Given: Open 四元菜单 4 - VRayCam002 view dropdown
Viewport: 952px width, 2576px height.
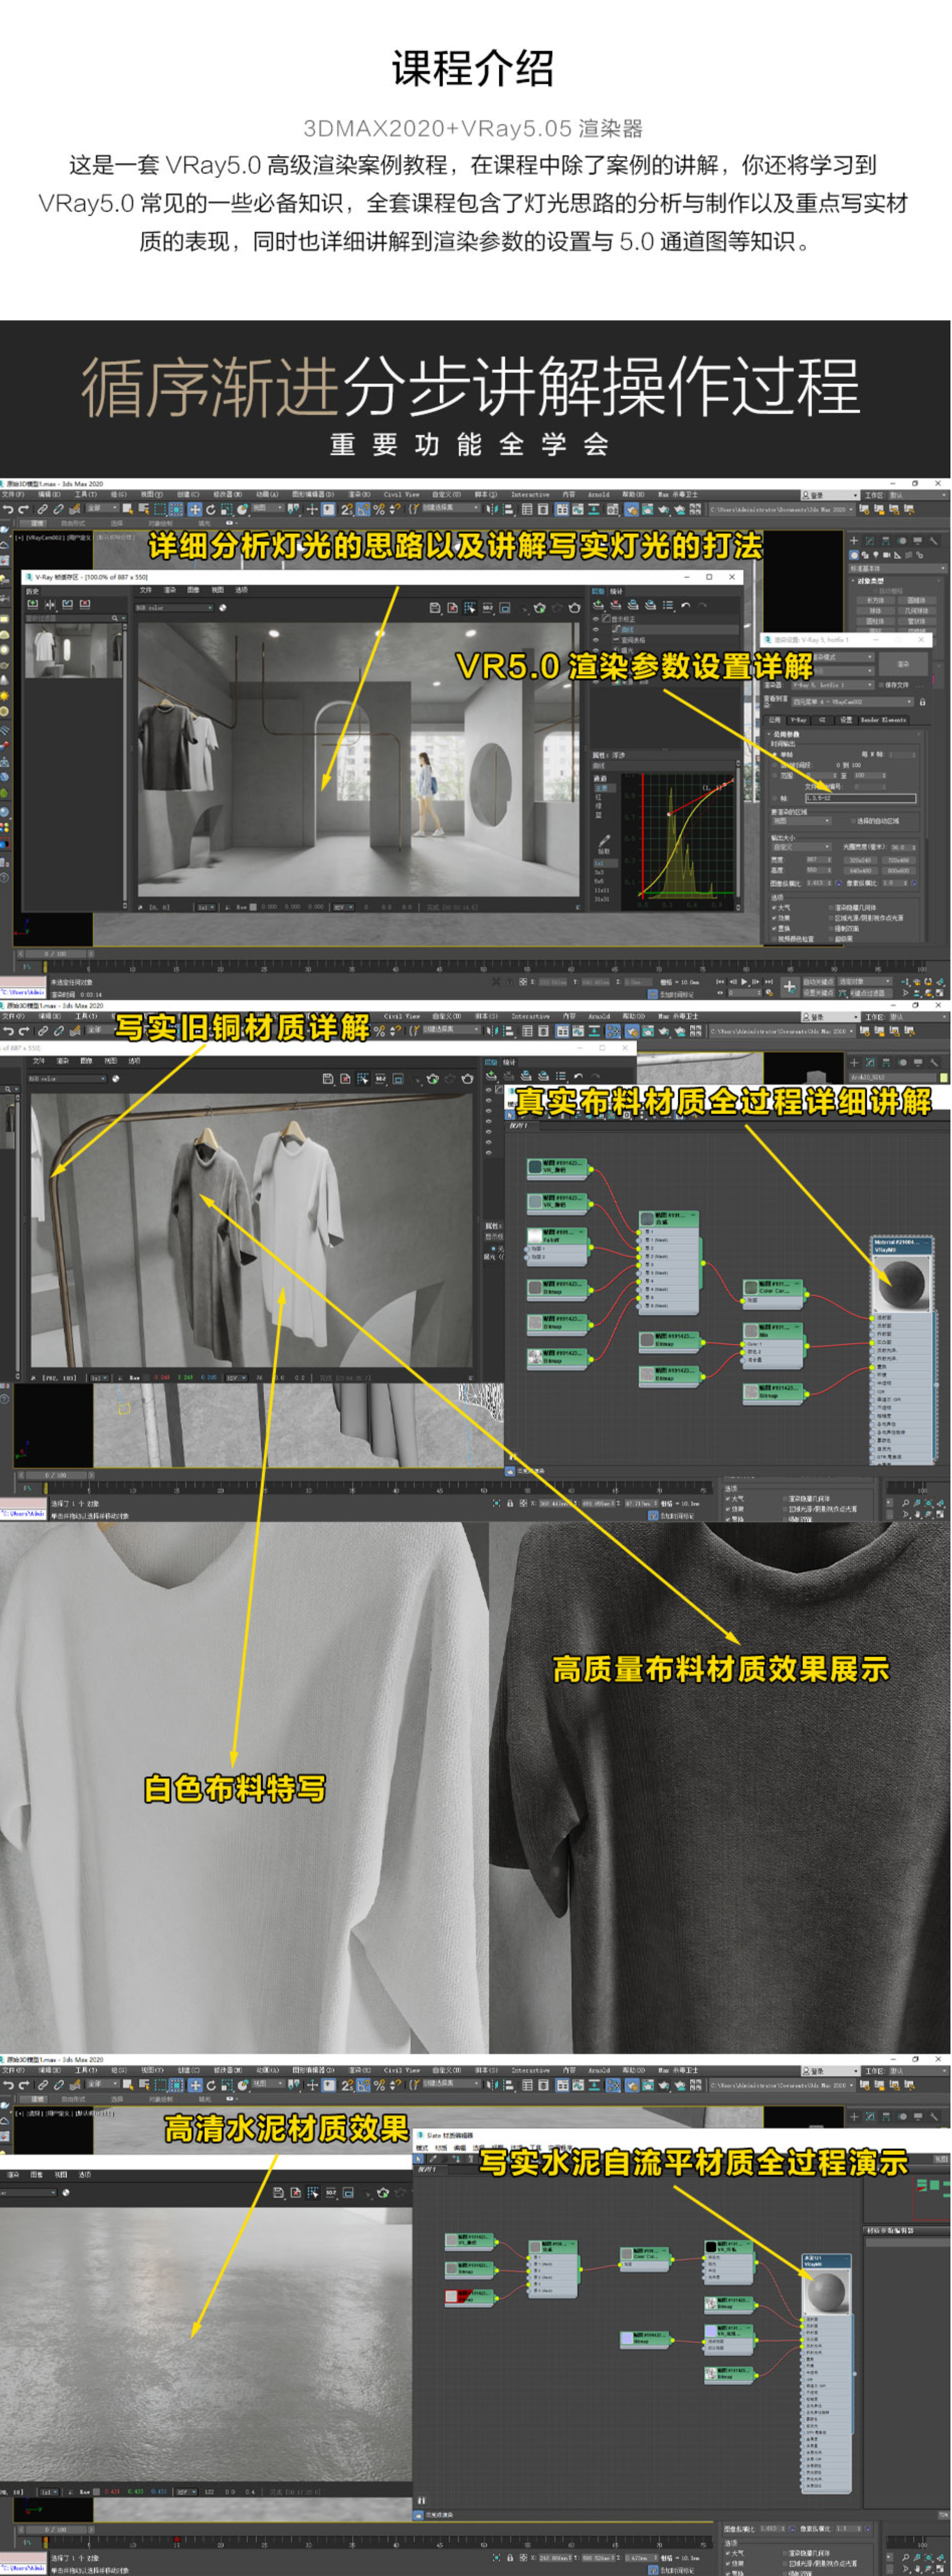Looking at the screenshot, I should pyautogui.click(x=853, y=702).
